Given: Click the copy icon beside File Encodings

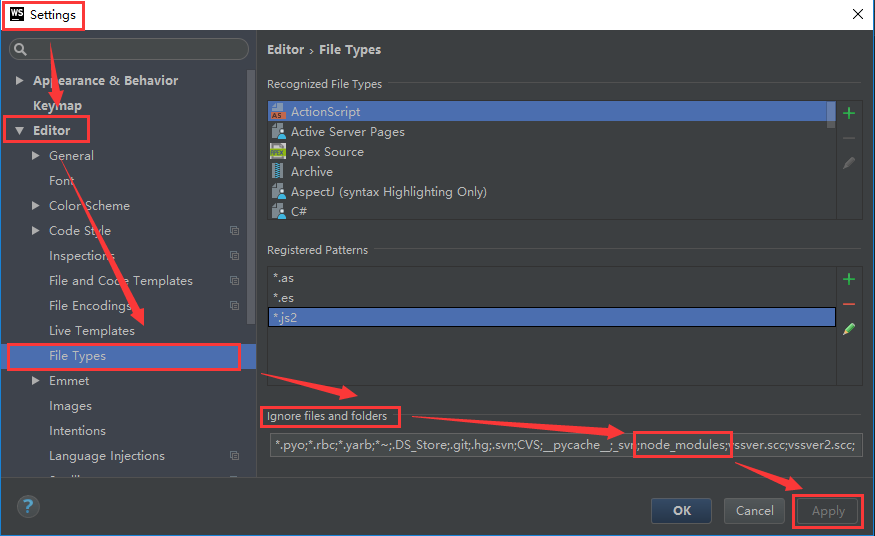Looking at the screenshot, I should click(x=234, y=306).
